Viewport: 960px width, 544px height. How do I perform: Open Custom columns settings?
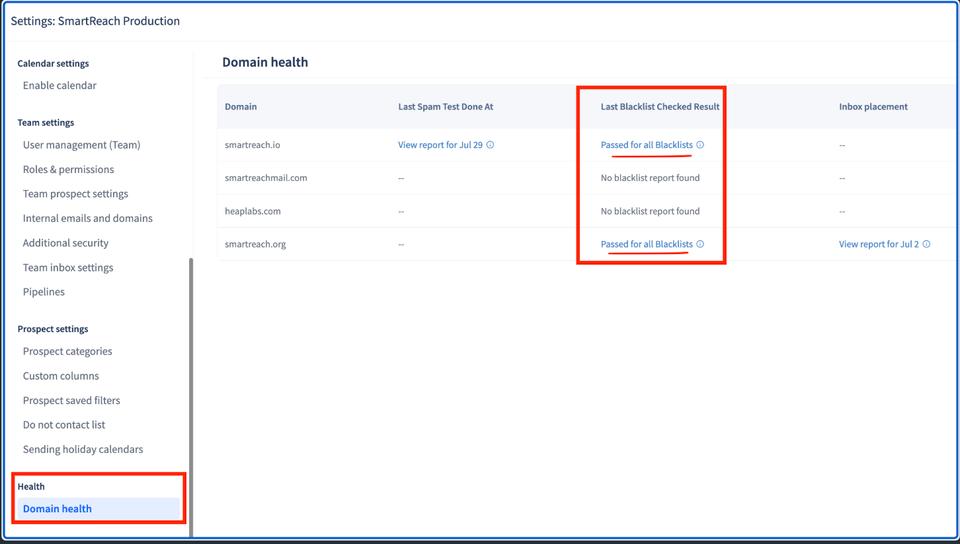61,376
